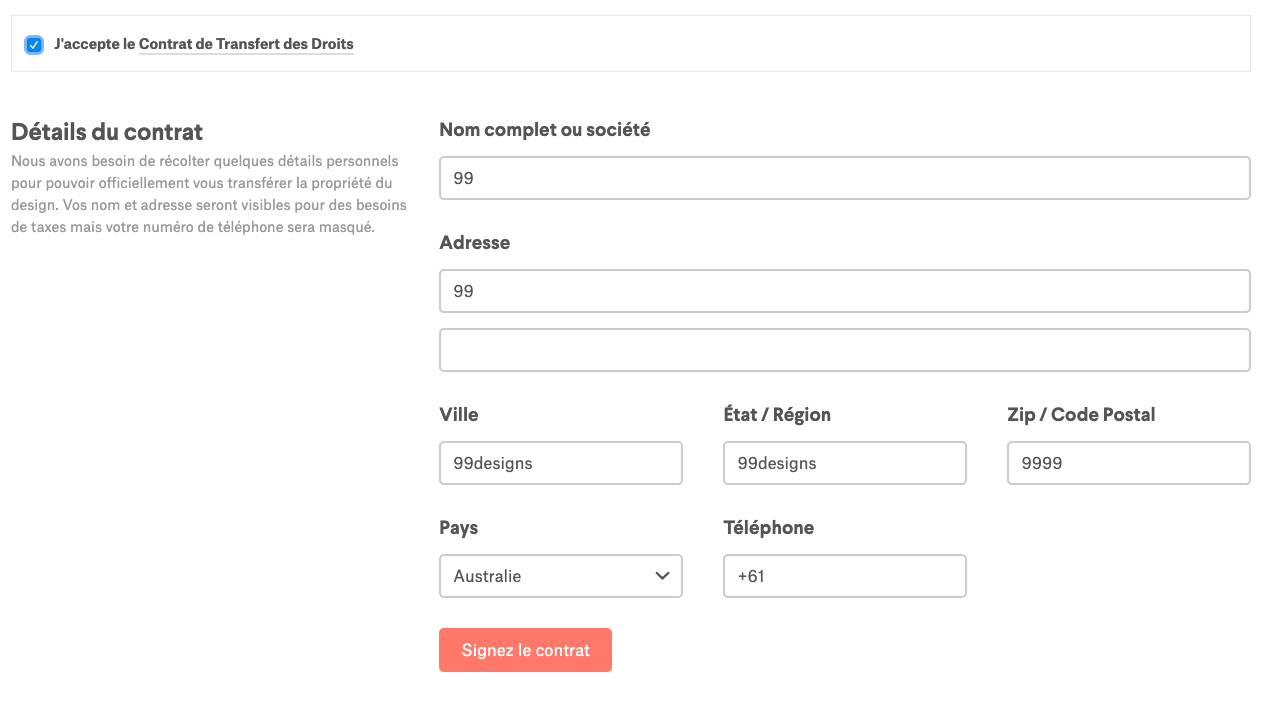
Task: Click the "Détails du contrat" heading
Action: click(107, 132)
